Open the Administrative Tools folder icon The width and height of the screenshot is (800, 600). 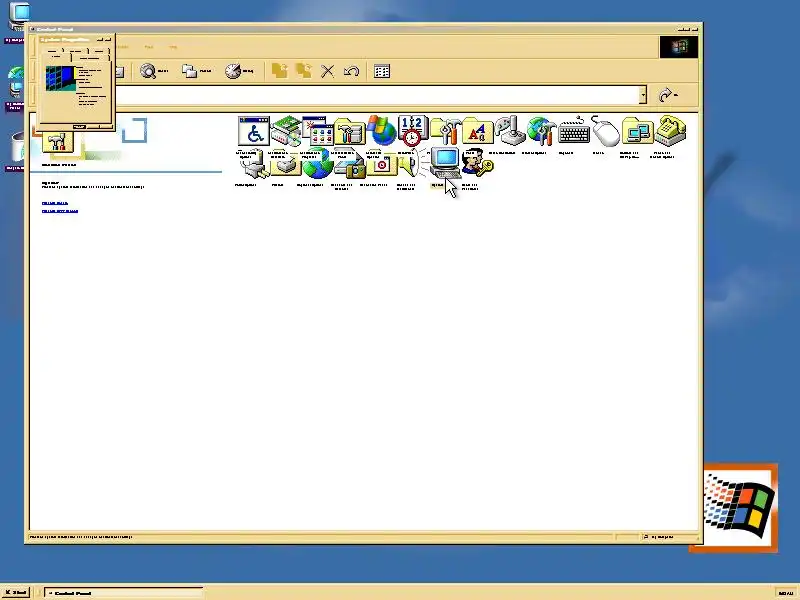[x=349, y=132]
